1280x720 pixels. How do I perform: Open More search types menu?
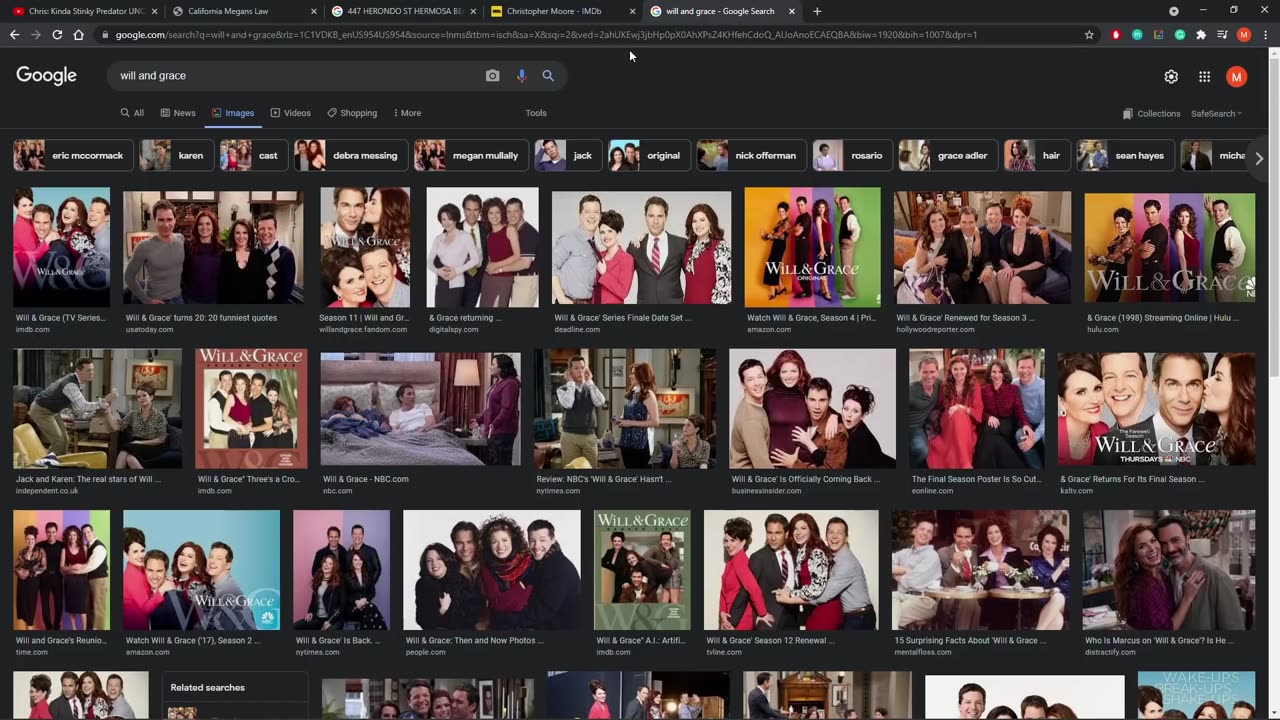pyautogui.click(x=407, y=113)
